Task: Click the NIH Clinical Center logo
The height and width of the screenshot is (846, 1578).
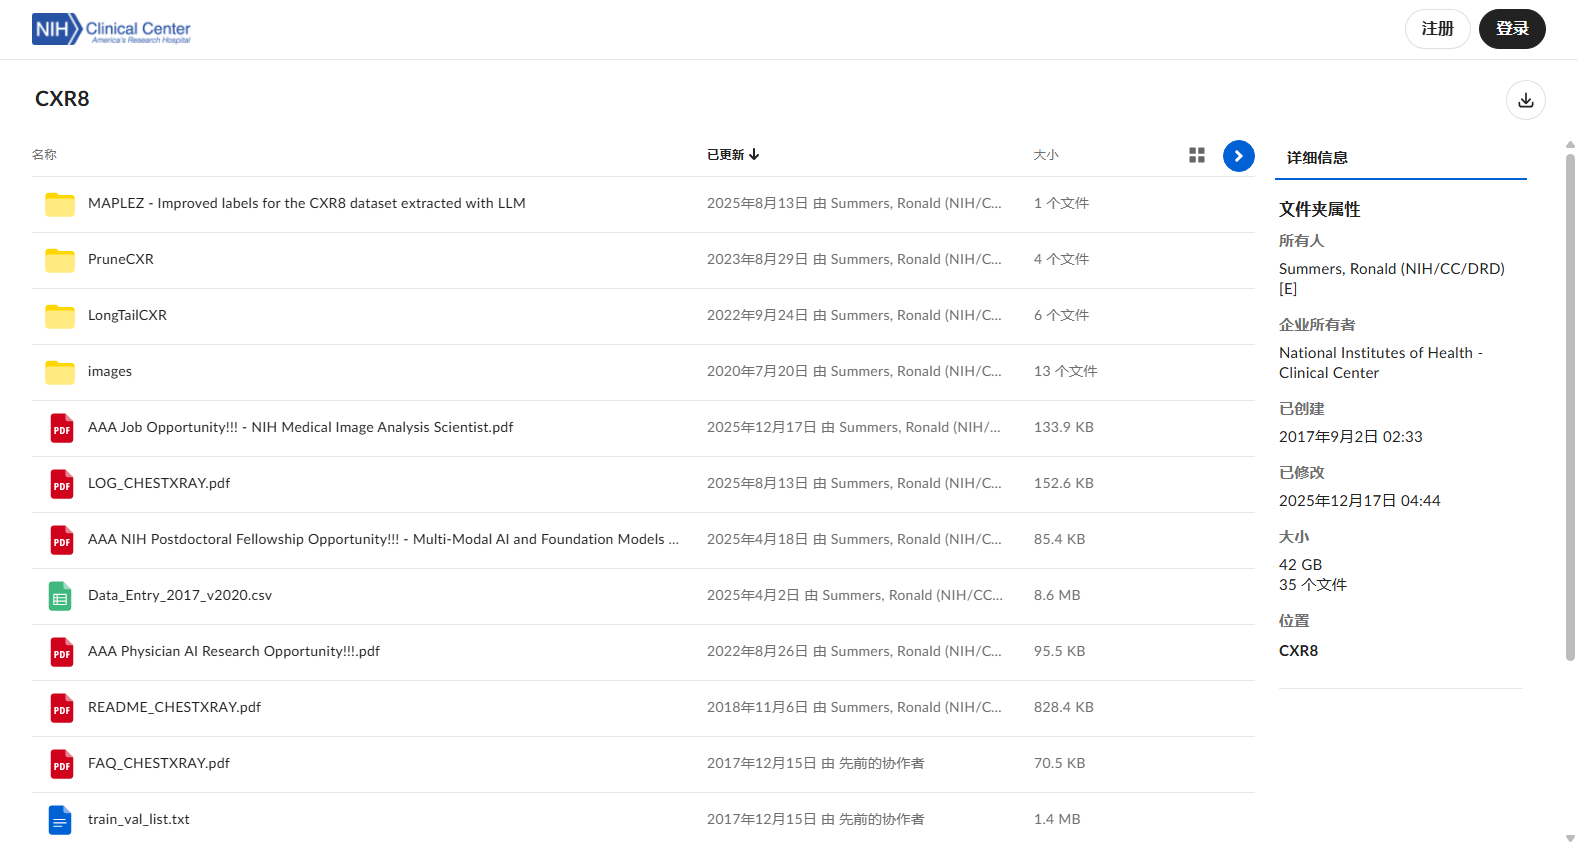Action: [x=111, y=29]
